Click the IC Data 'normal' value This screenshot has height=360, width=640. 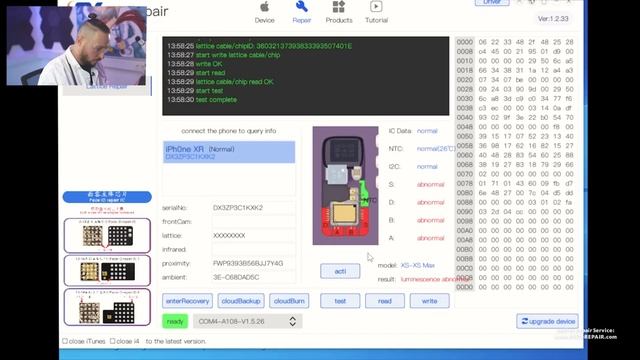[427, 131]
